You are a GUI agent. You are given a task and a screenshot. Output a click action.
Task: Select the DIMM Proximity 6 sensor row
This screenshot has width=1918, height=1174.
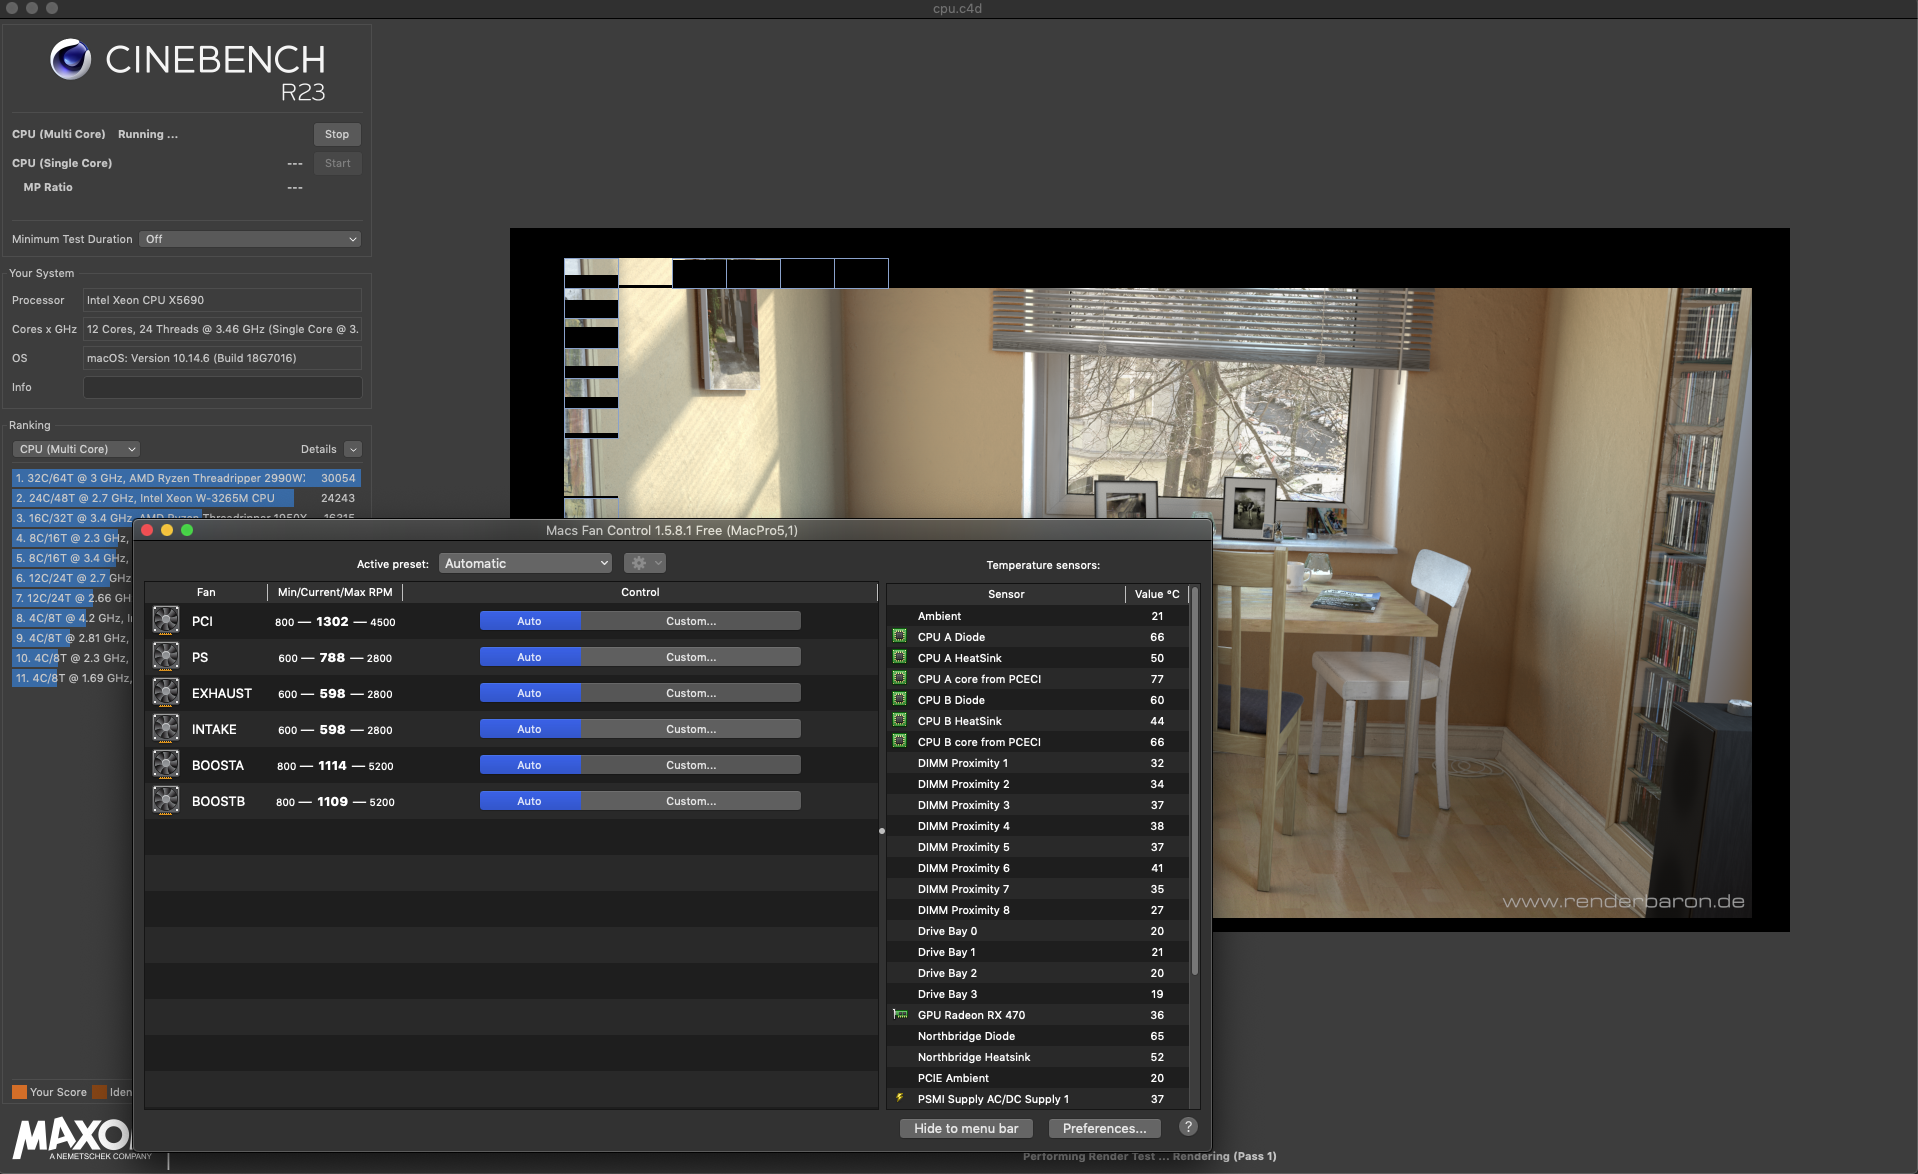[1038, 868]
